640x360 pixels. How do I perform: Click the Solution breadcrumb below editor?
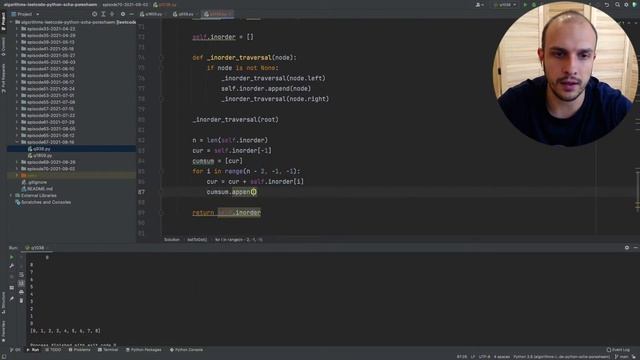[172, 240]
